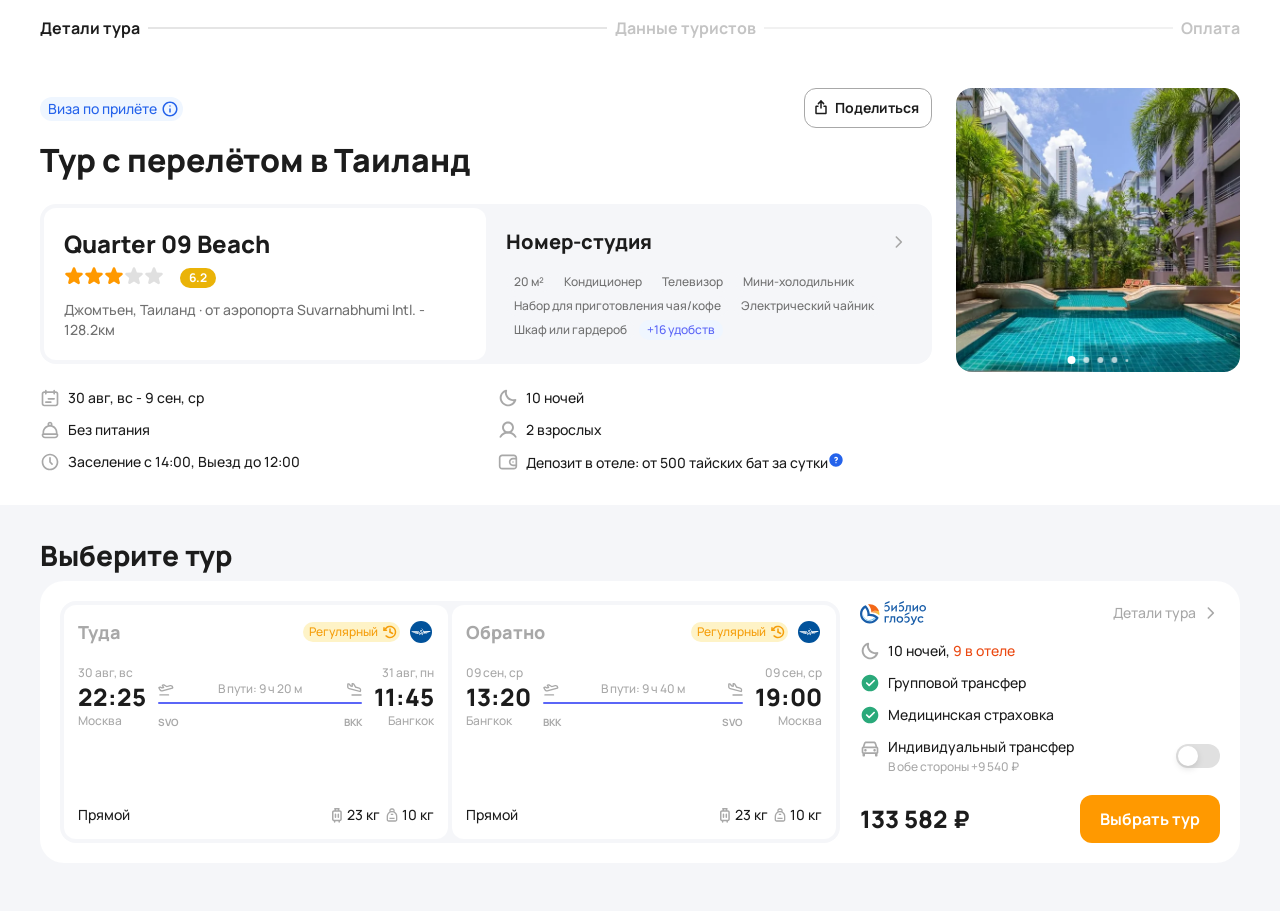
Task: Go to Оплата step
Action: click(1210, 28)
